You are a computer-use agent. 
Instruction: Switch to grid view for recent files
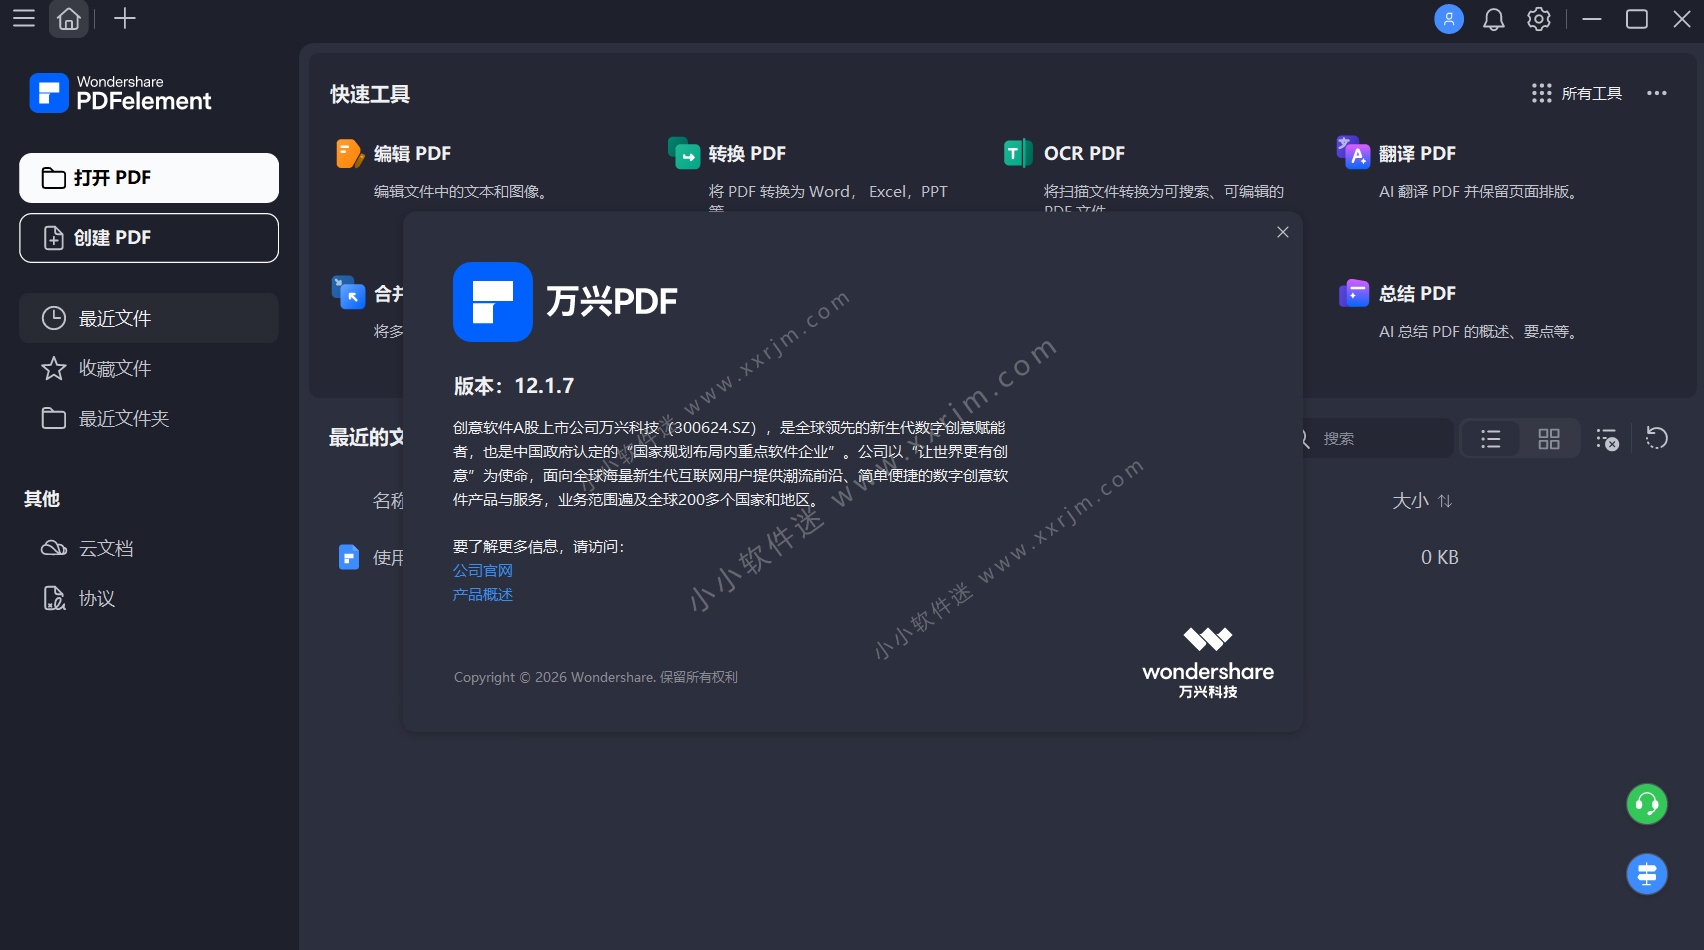pos(1548,438)
